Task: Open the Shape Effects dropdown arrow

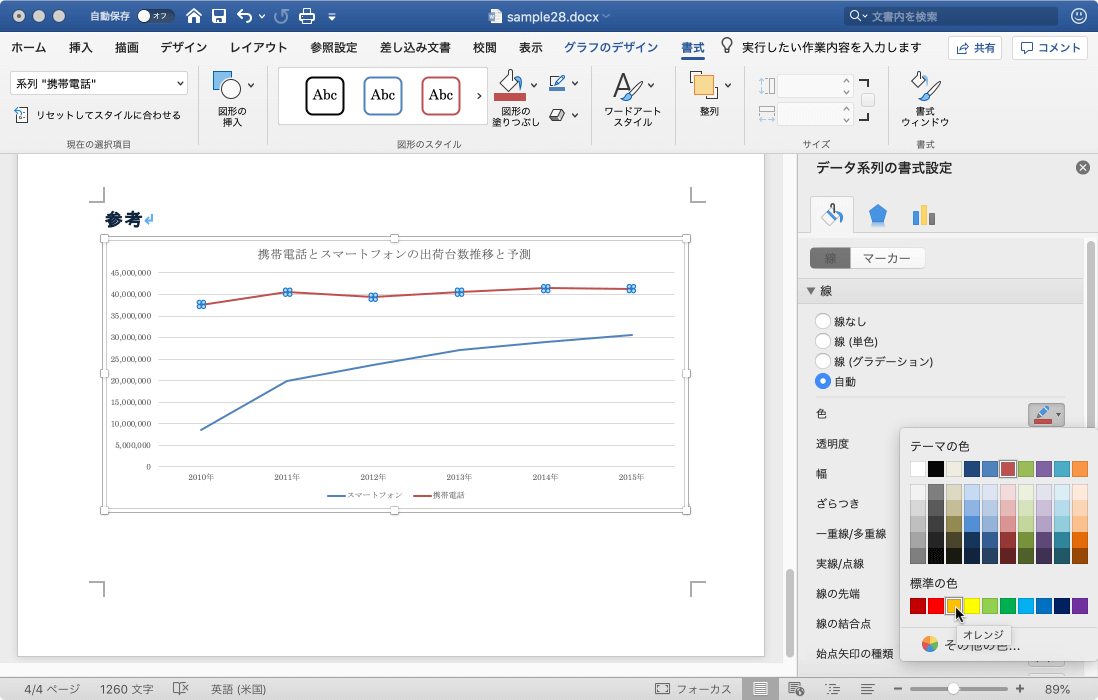Action: [x=575, y=115]
